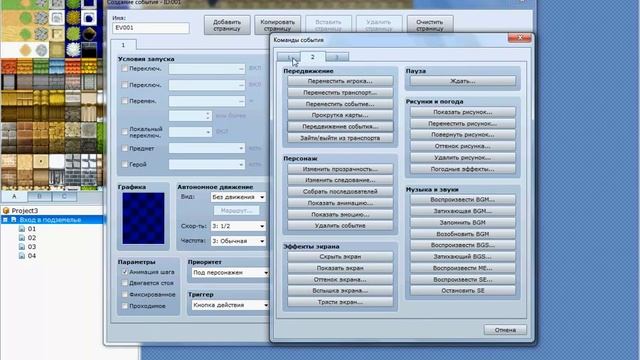This screenshot has width=640, height=360.
Task: Enable the Двигается стоя checkbox
Action: click(124, 283)
